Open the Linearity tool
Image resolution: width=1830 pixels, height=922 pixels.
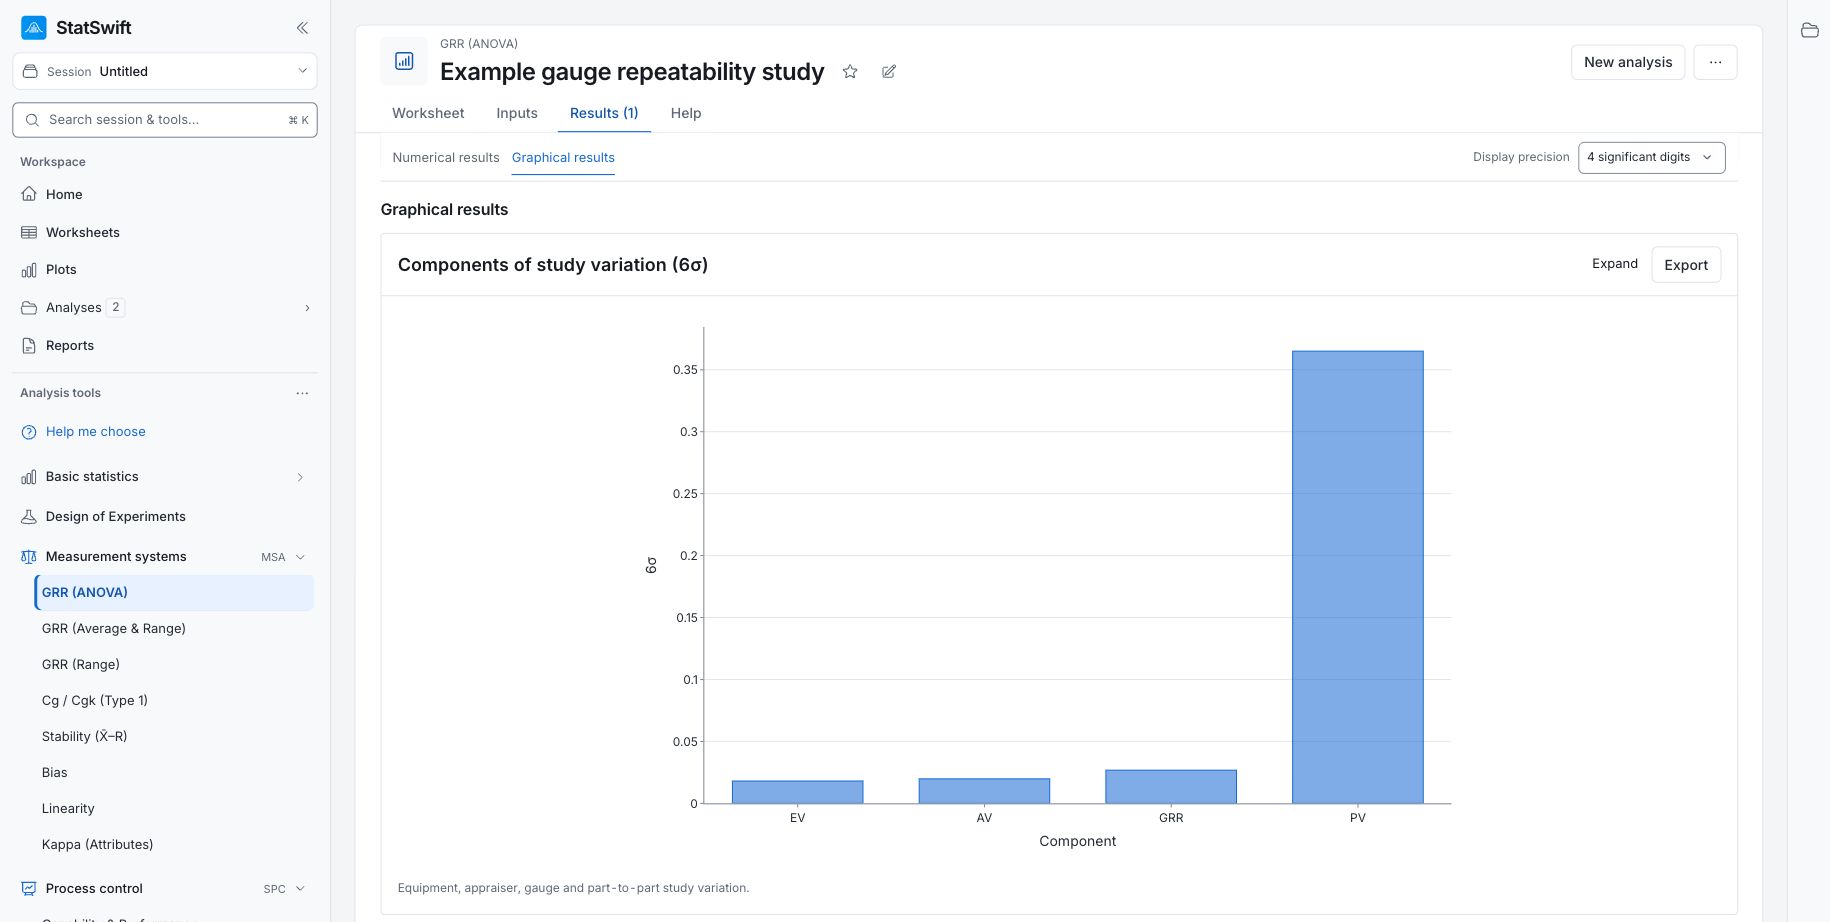point(68,809)
